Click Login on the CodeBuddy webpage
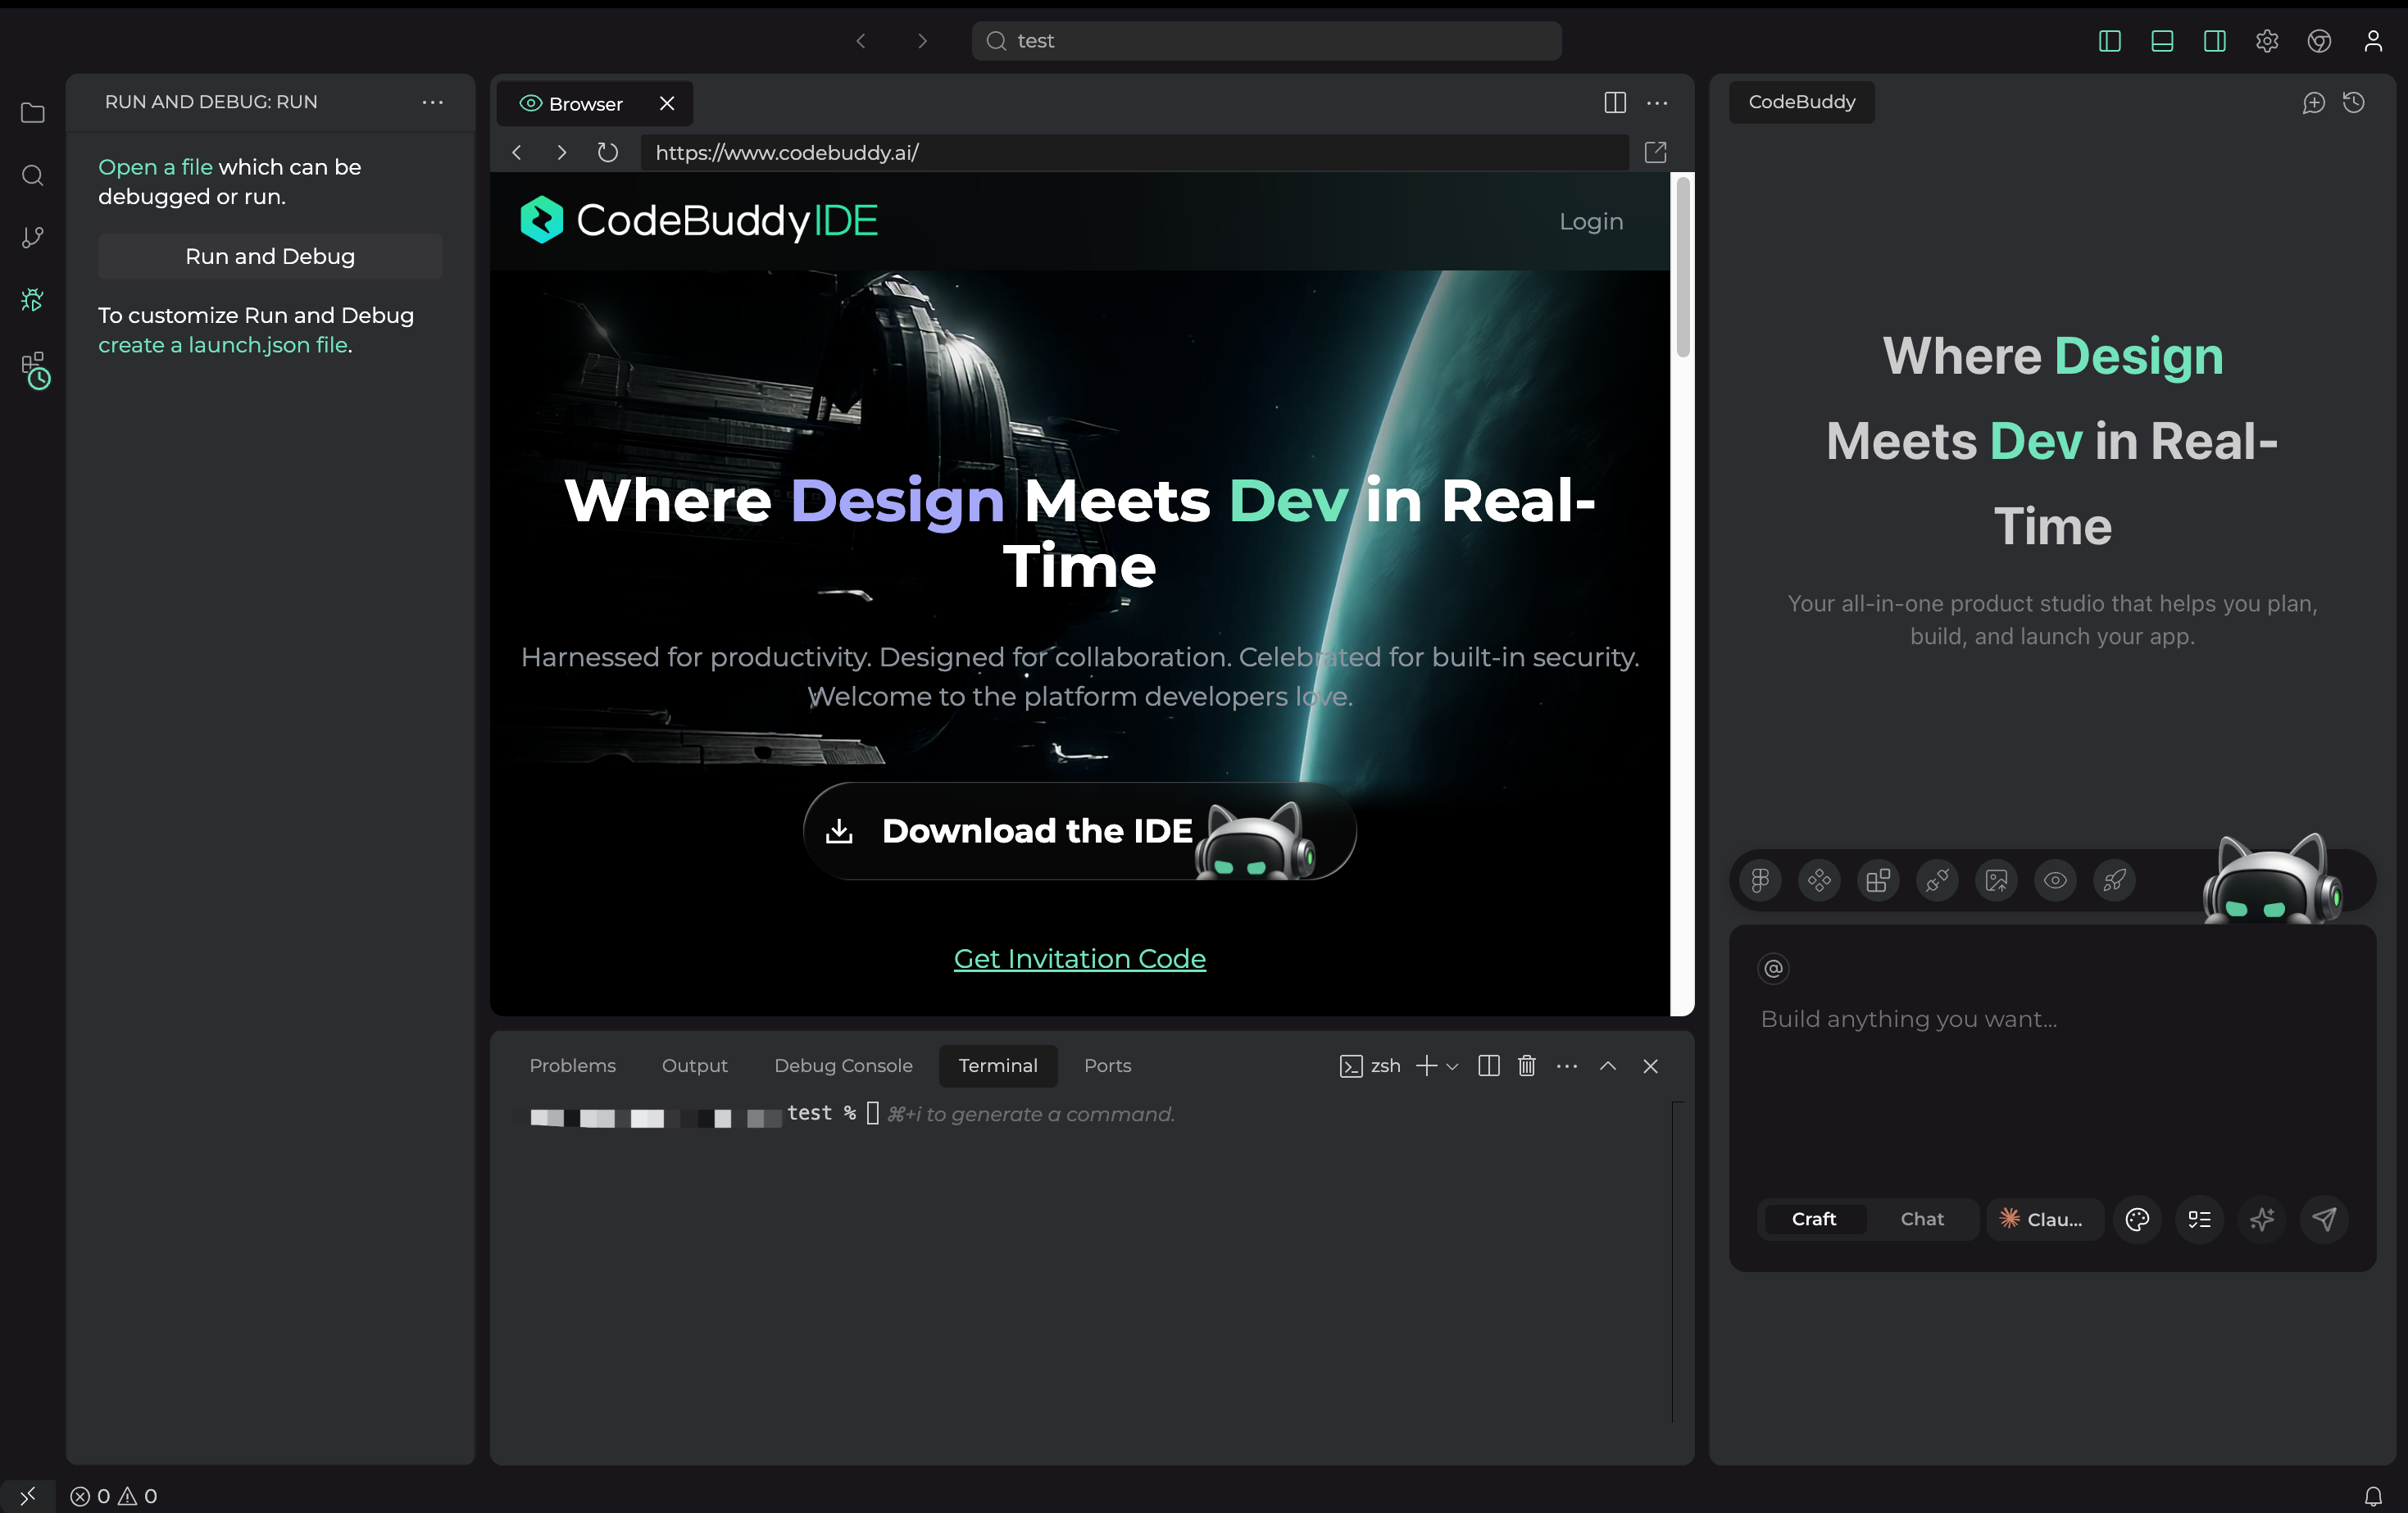 pos(1590,222)
